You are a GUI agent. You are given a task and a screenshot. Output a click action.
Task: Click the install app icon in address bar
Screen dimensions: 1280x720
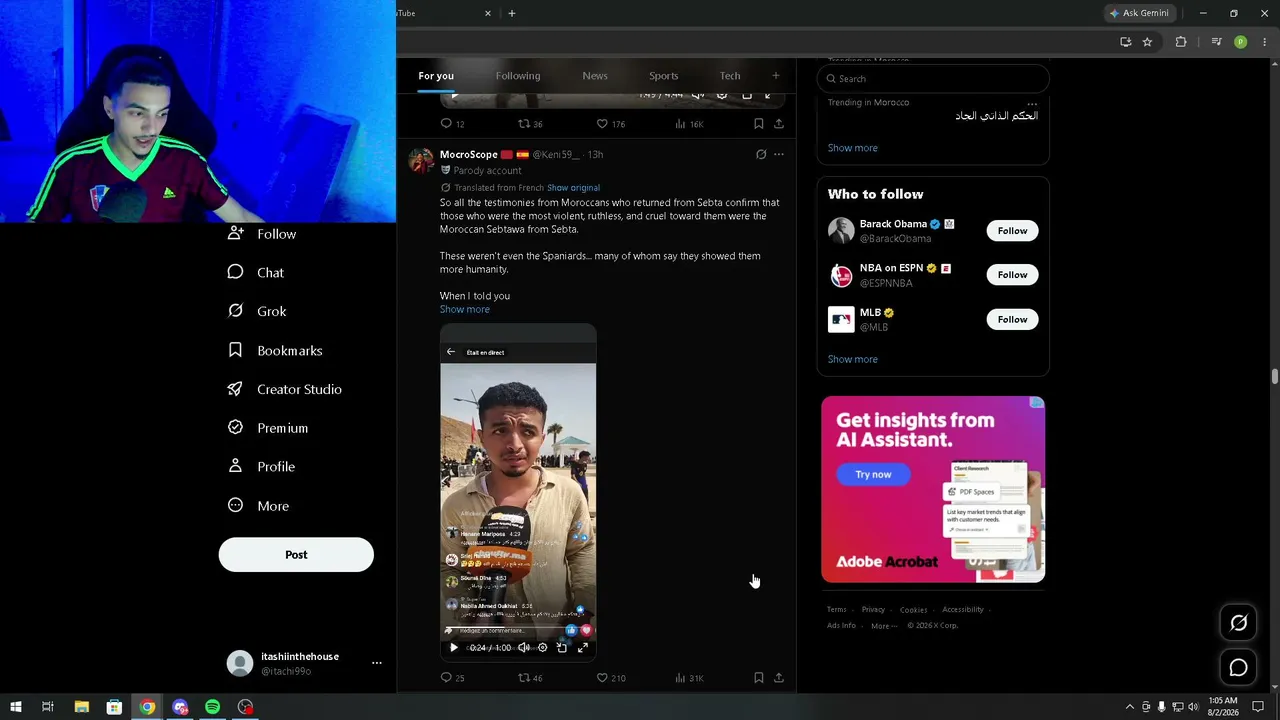1126,42
